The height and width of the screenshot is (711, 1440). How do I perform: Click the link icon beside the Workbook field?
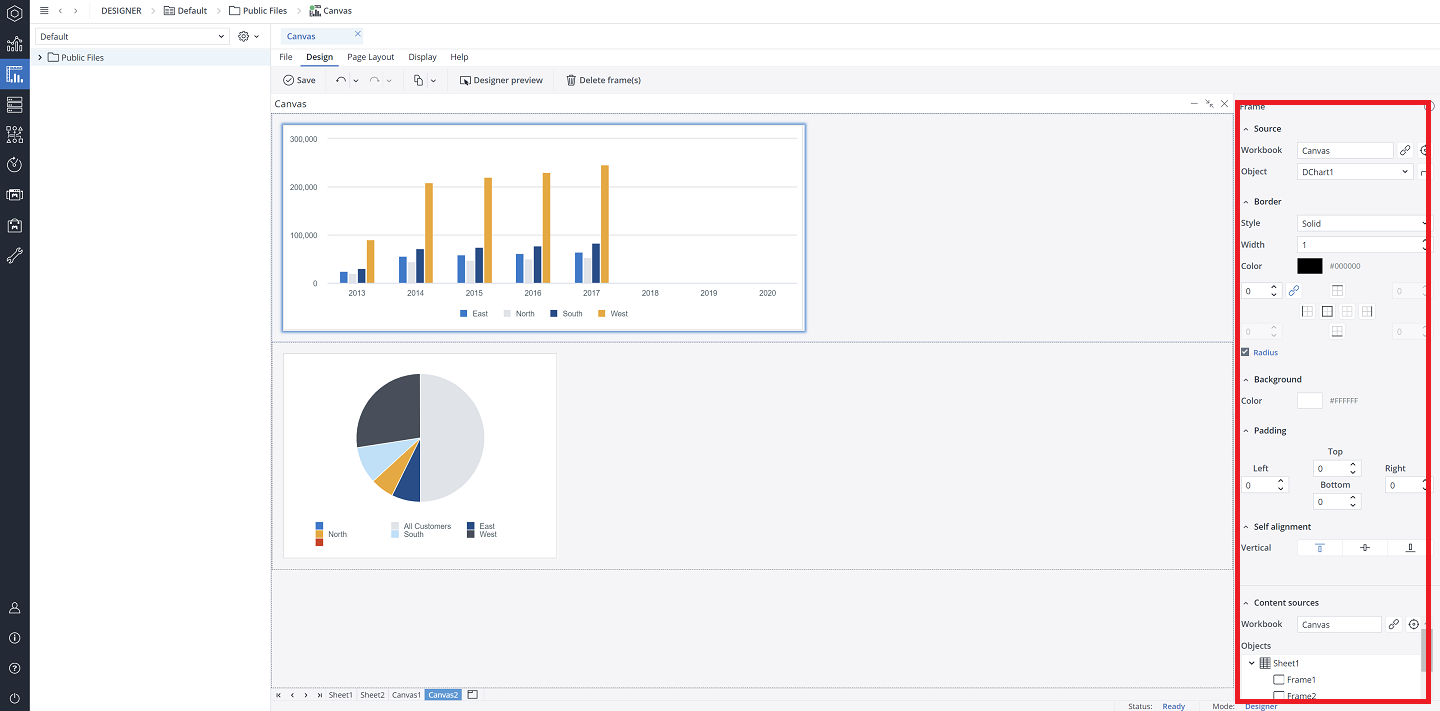pos(1404,149)
